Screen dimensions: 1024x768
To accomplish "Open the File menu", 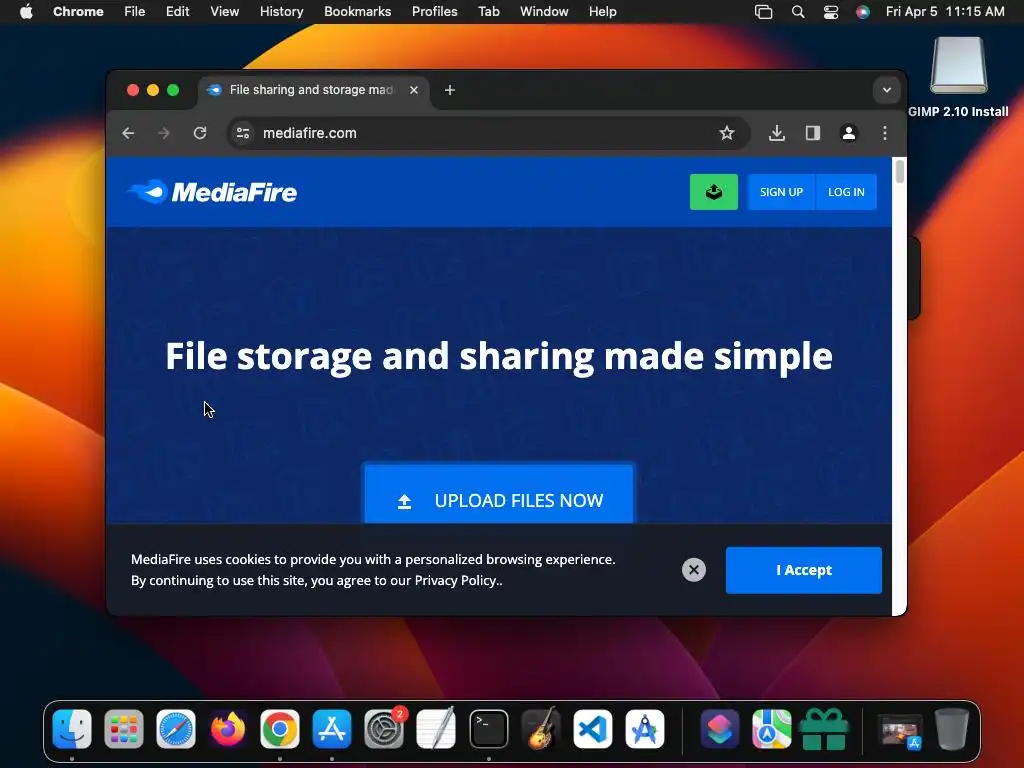I will click(x=135, y=12).
